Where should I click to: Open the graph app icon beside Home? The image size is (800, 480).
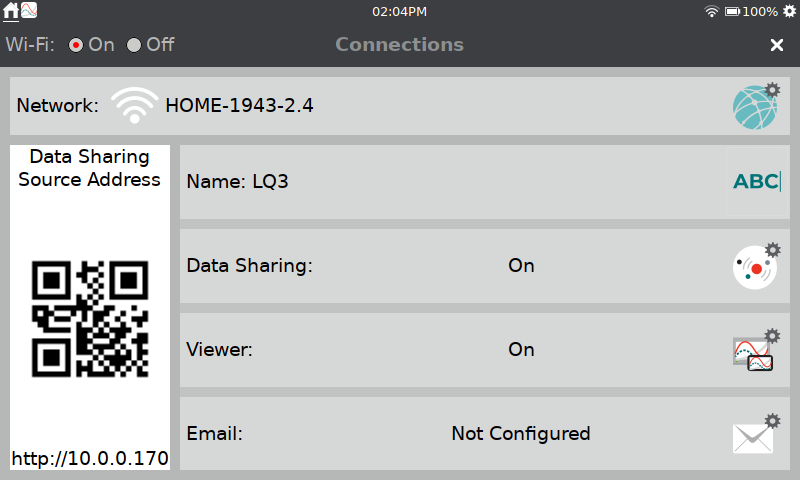point(29,10)
